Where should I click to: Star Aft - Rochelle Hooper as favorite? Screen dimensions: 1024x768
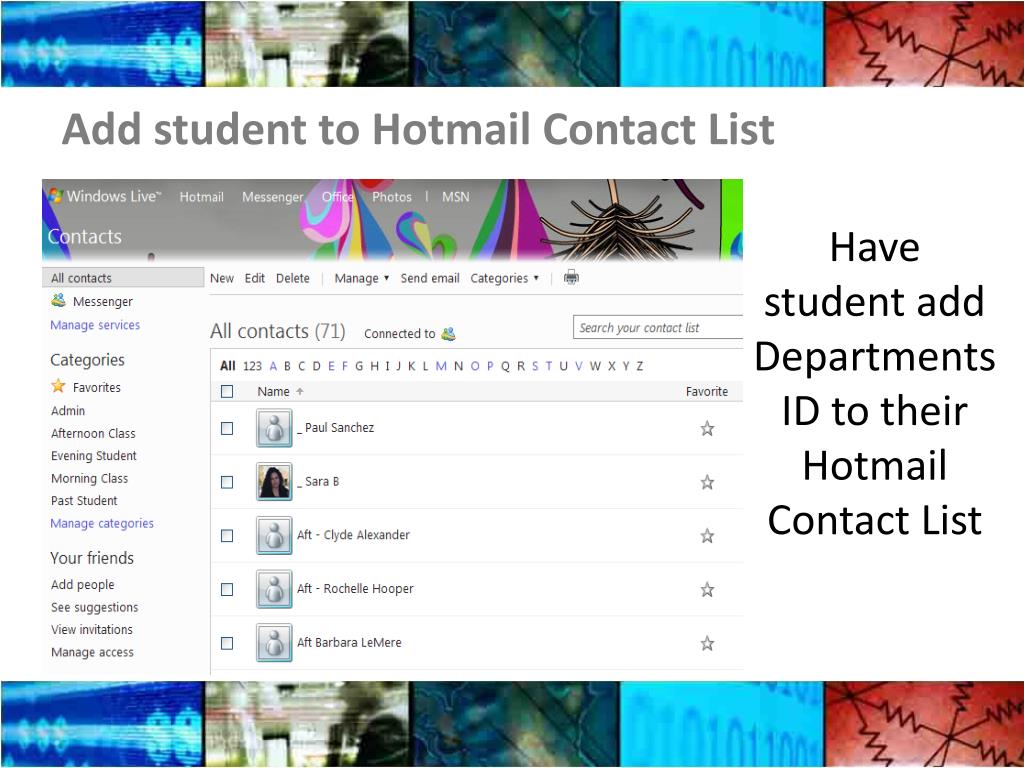707,590
